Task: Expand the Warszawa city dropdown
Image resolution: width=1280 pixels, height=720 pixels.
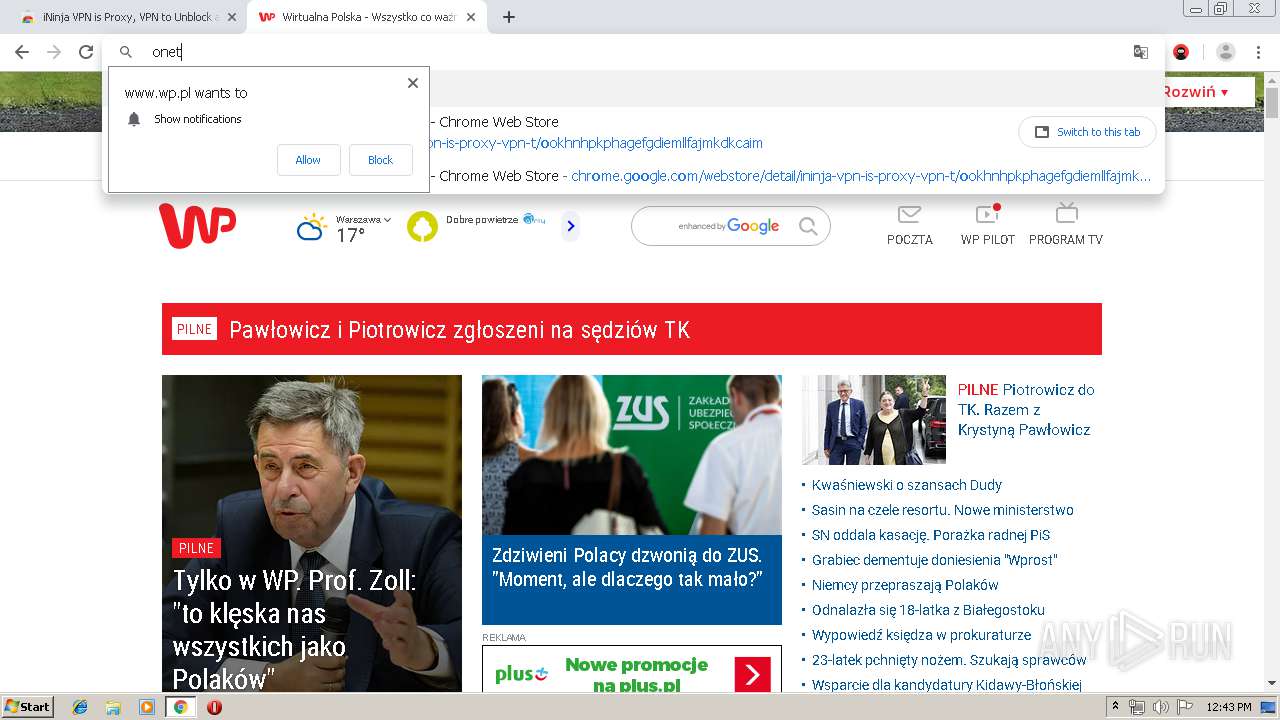Action: 363,219
